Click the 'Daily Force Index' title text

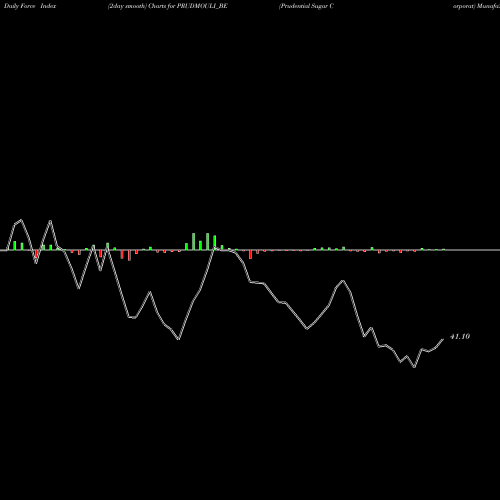pyautogui.click(x=30, y=6)
